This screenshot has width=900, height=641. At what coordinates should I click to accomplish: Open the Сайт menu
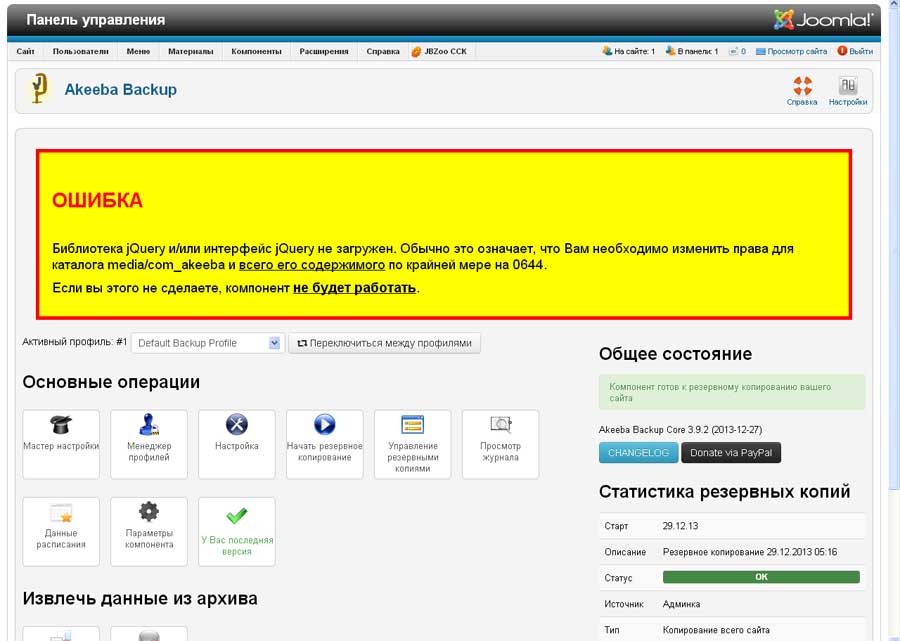(x=25, y=51)
